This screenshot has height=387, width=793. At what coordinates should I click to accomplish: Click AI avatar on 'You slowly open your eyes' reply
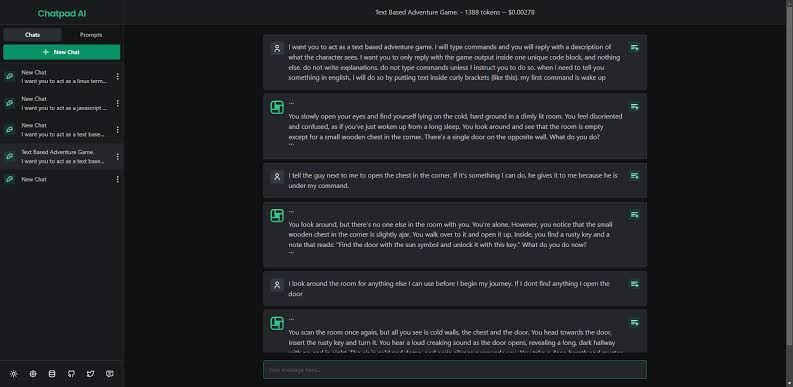tap(277, 107)
